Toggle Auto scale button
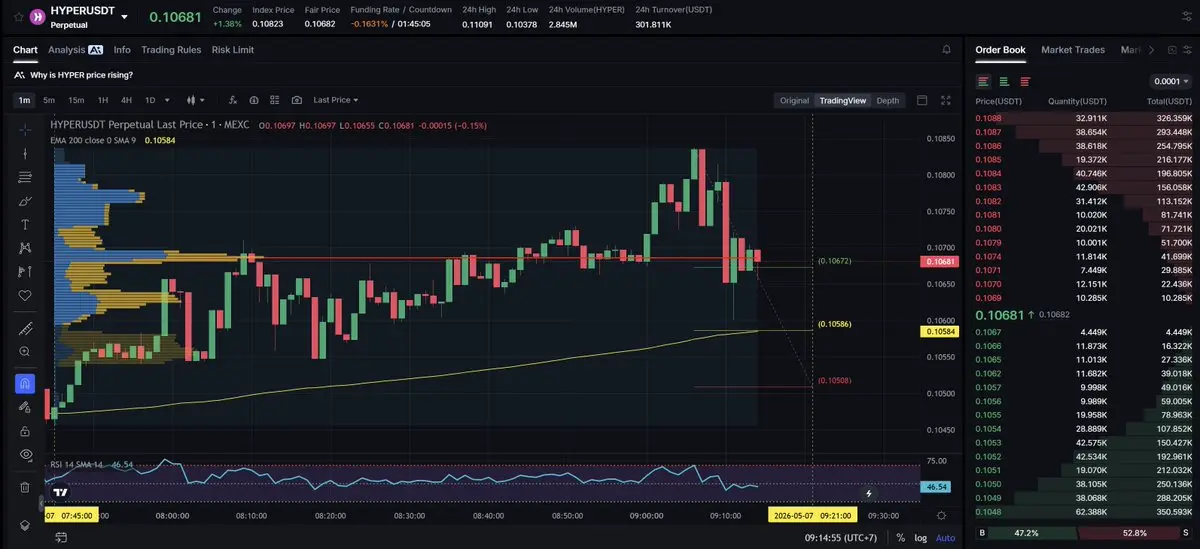Viewport: 1200px width, 549px height. [945, 538]
